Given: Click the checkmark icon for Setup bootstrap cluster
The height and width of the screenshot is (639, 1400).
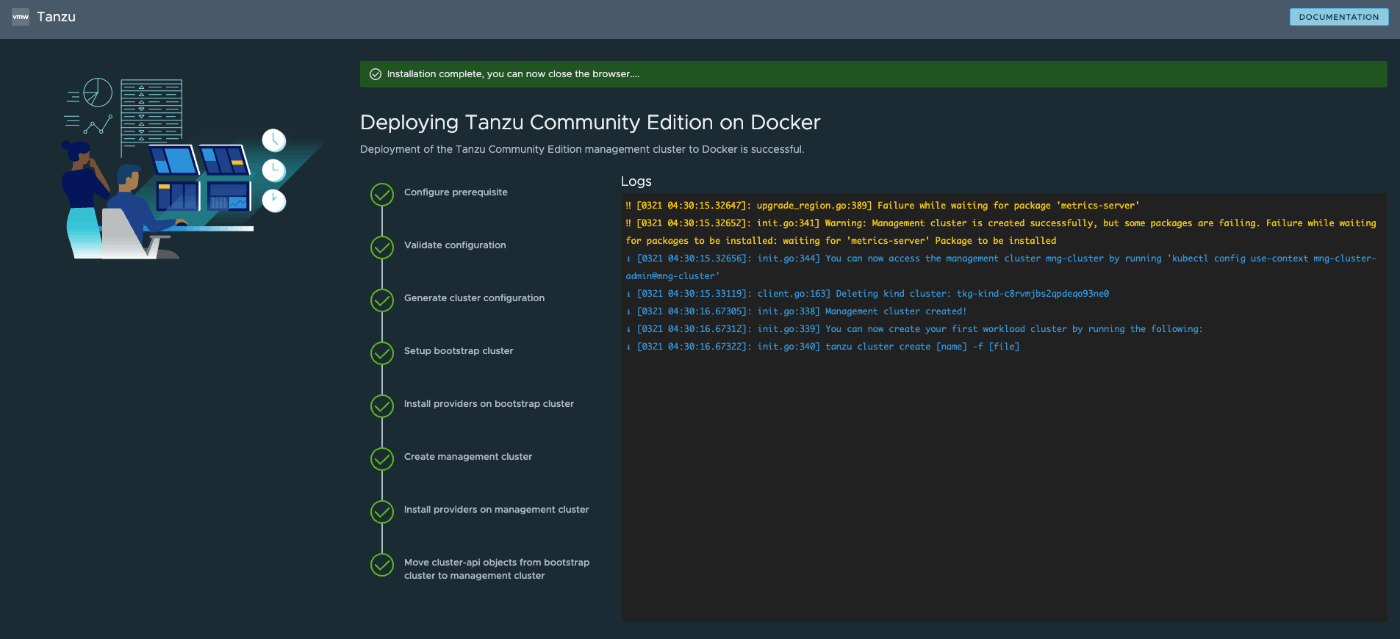Looking at the screenshot, I should point(382,353).
